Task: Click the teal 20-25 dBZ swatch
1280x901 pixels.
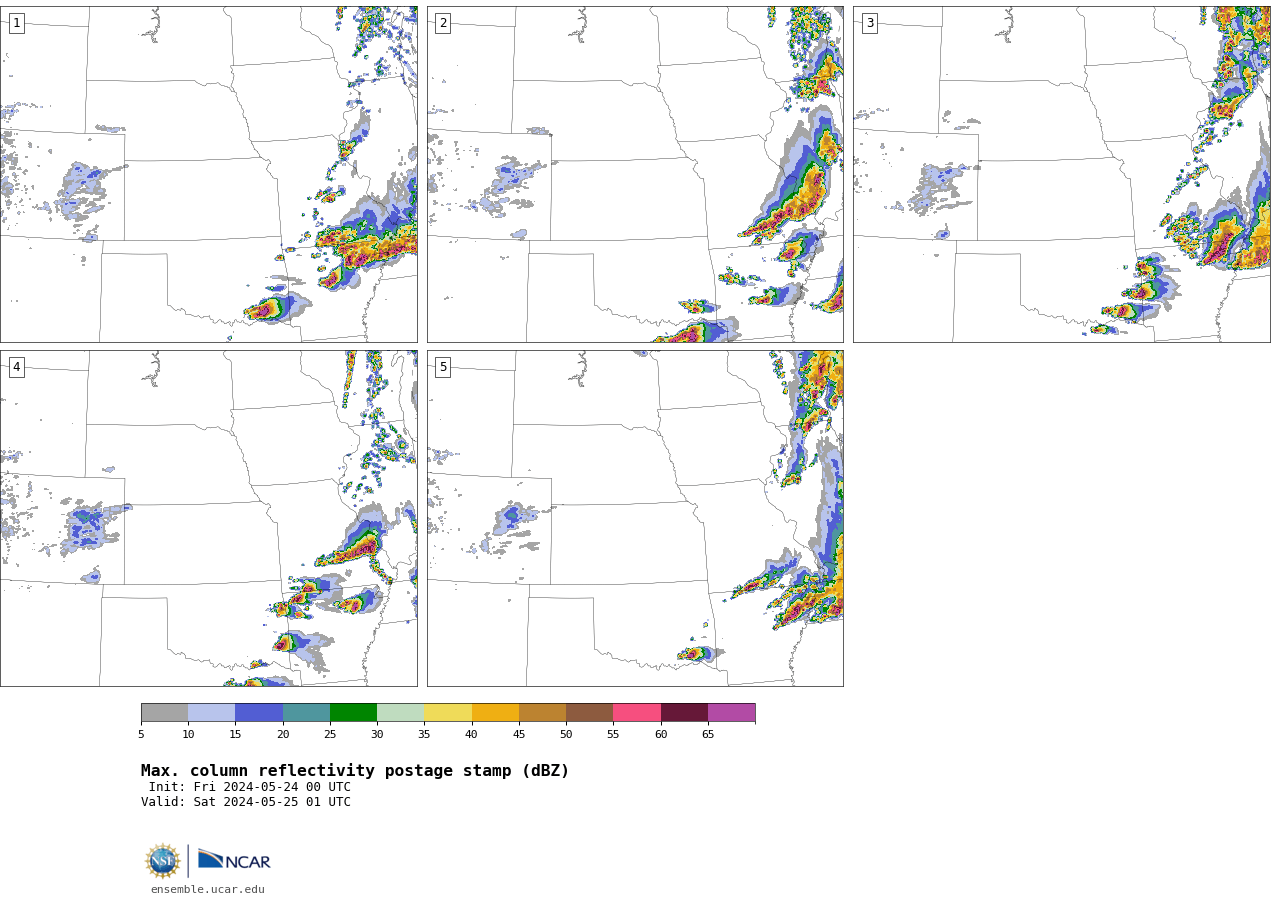Action: (306, 713)
